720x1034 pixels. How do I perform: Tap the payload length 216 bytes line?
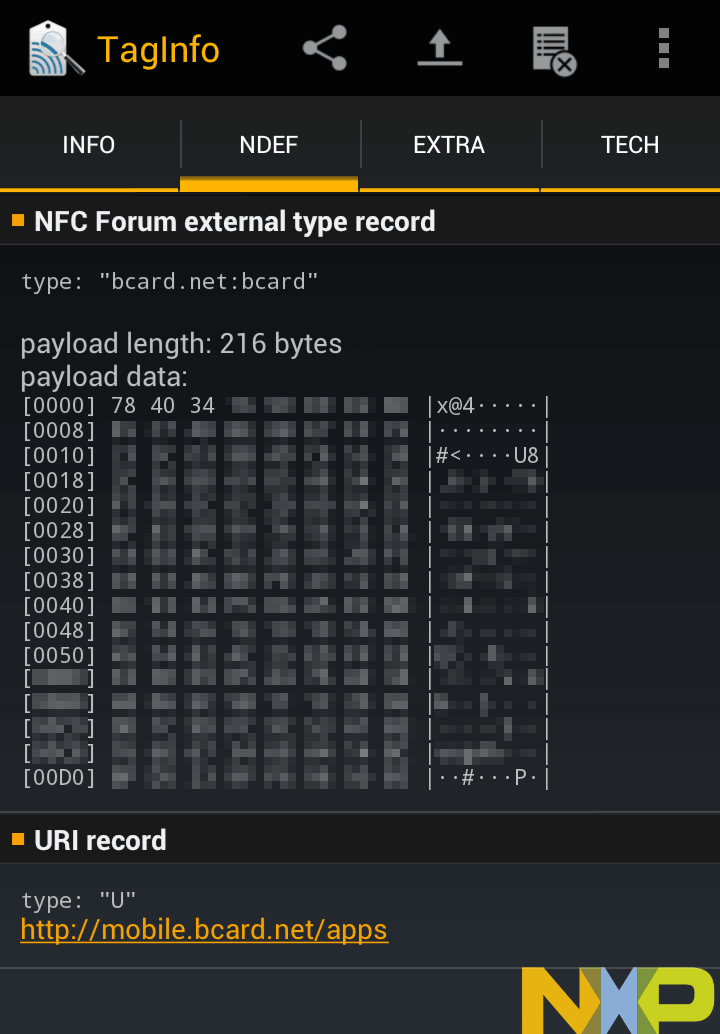182,343
